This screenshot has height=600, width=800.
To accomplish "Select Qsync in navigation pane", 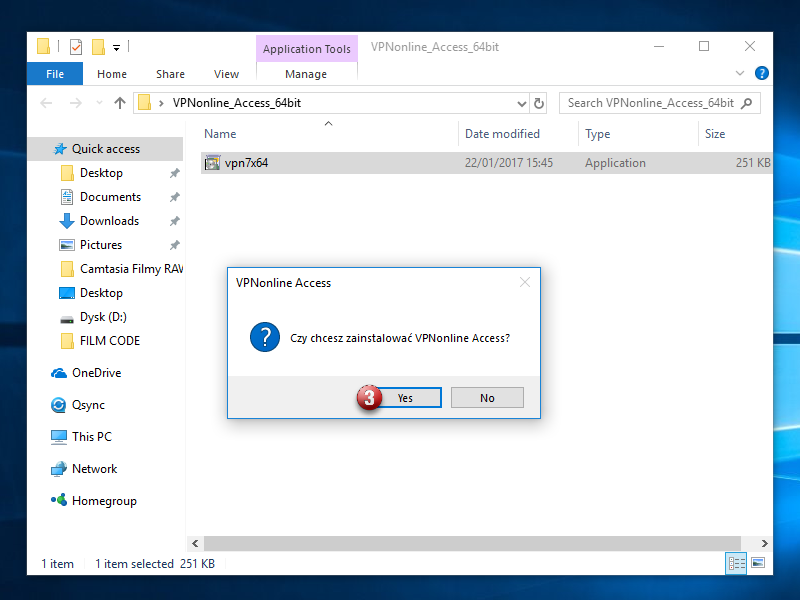I will point(88,405).
